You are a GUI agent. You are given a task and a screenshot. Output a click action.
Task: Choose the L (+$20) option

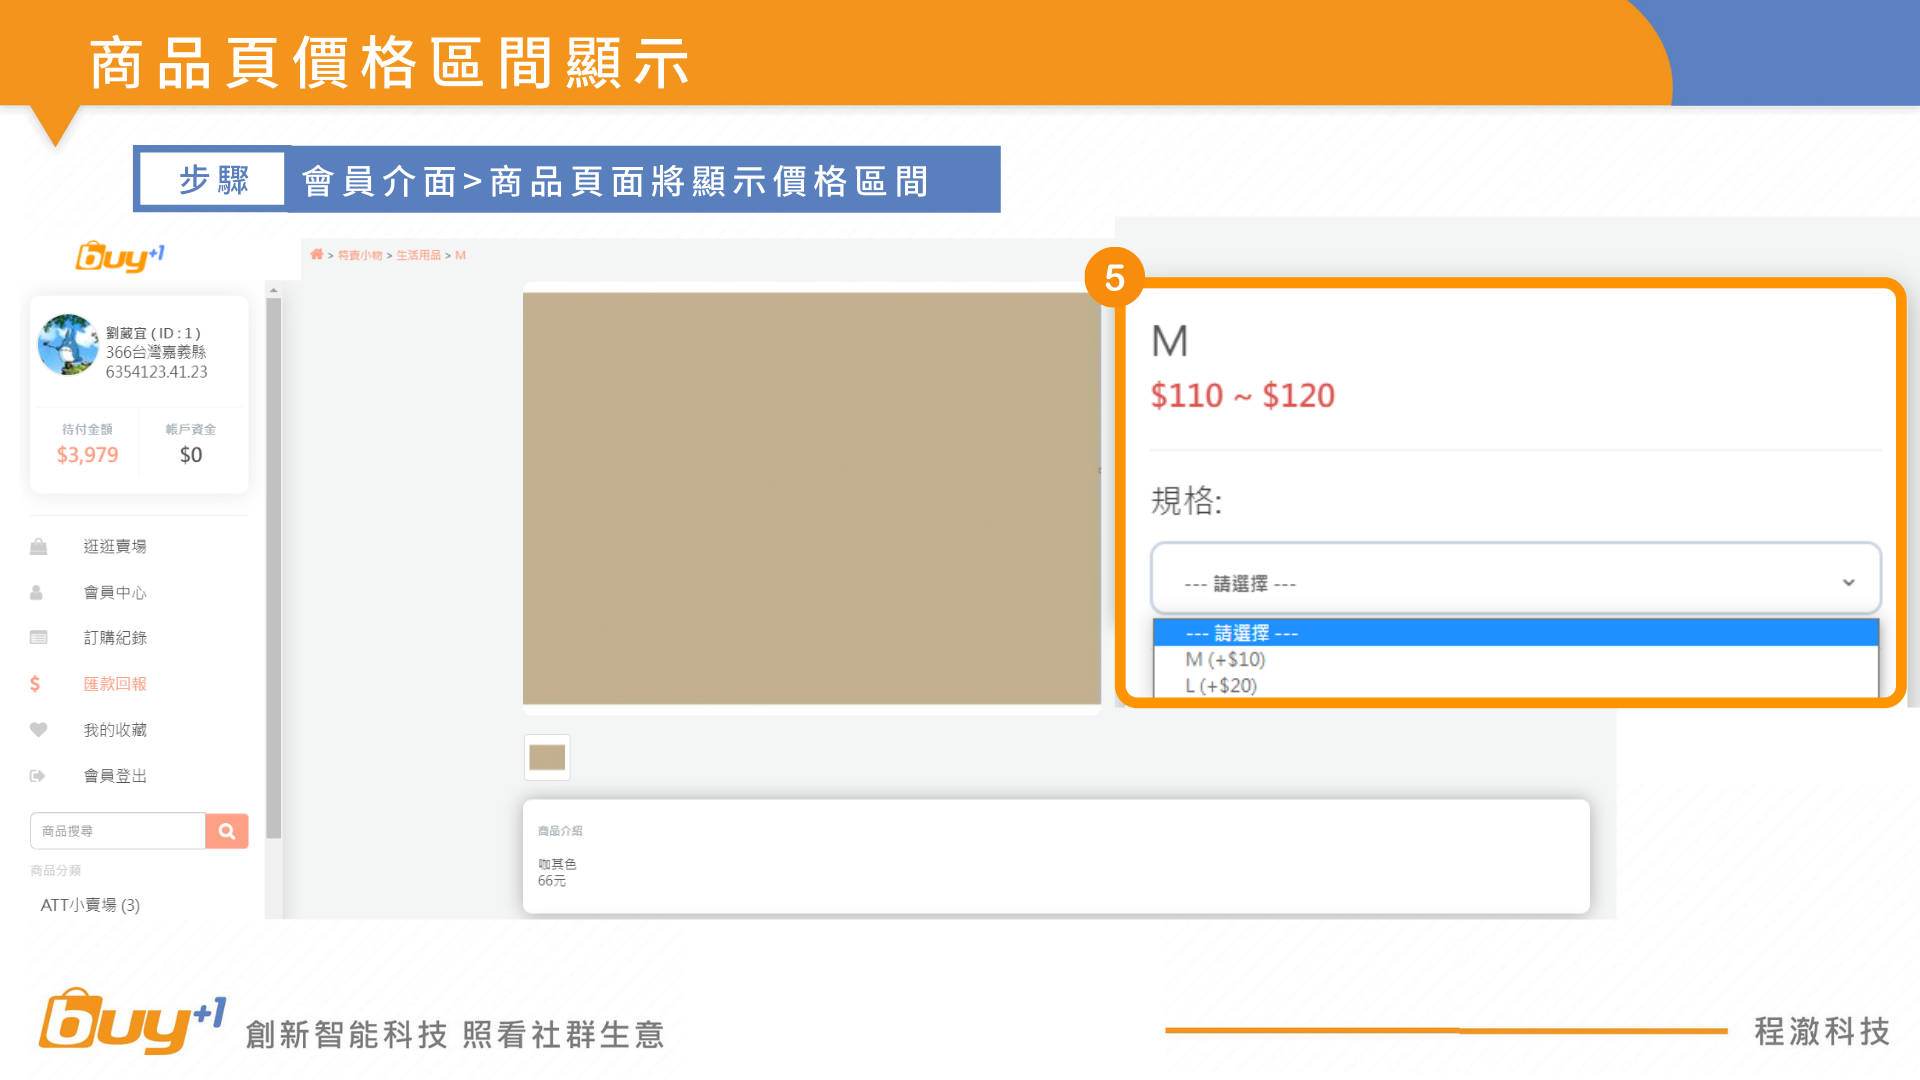coord(1221,686)
